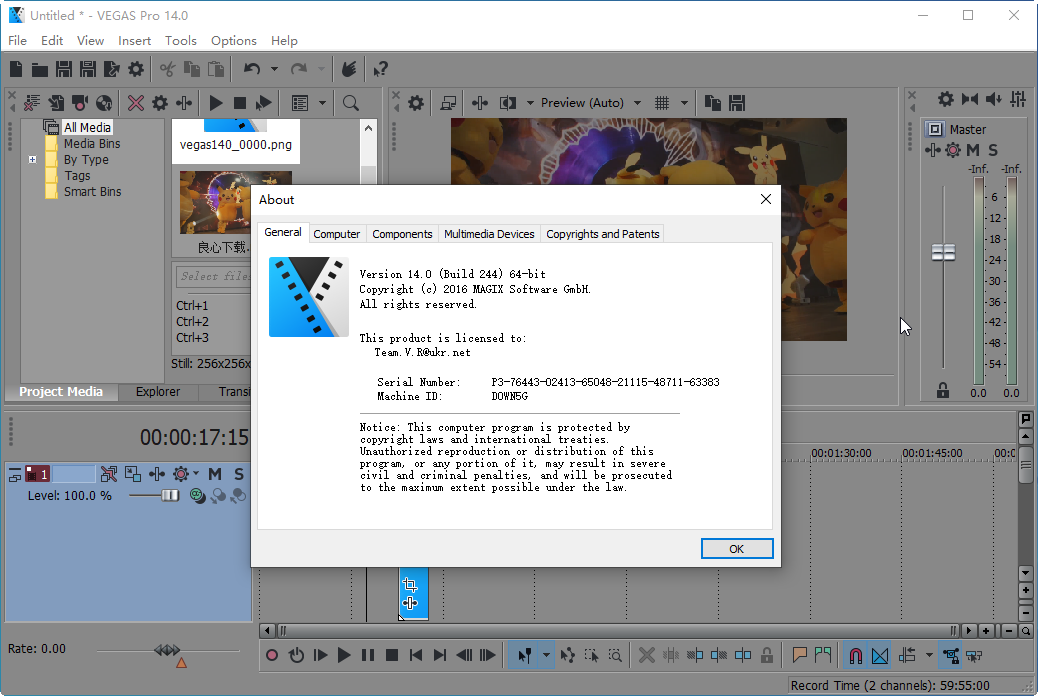The image size is (1038, 696).
Task: Click Remove All Unused Media icon
Action: [x=32, y=103]
